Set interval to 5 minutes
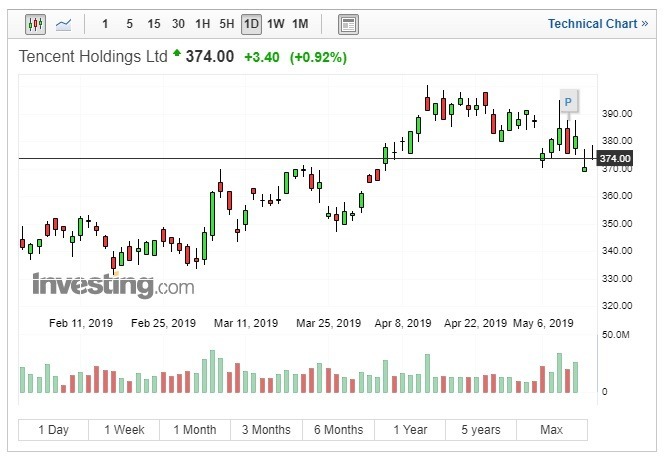671x461 pixels. (x=130, y=24)
